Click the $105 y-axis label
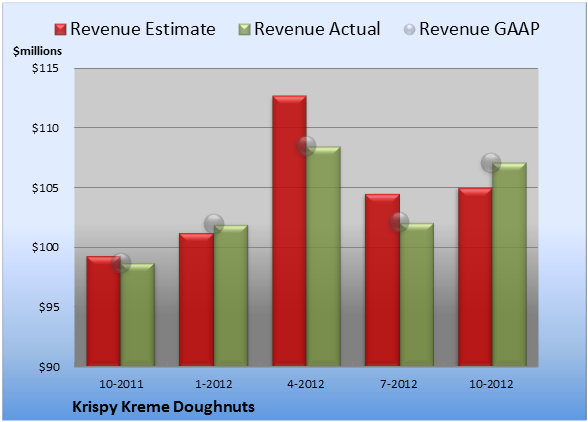Screen dimensions: 588x422 coord(46,188)
